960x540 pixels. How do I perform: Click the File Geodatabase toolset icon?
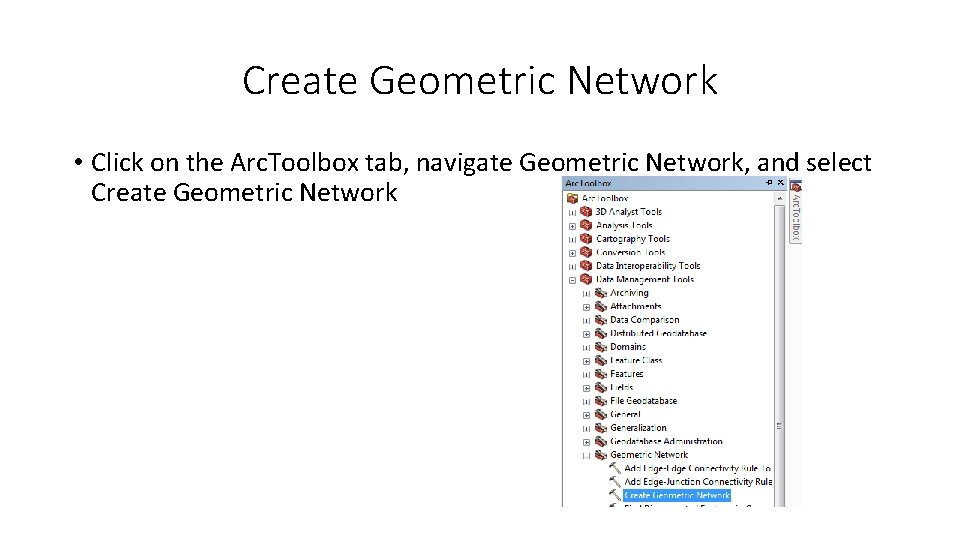click(x=601, y=401)
